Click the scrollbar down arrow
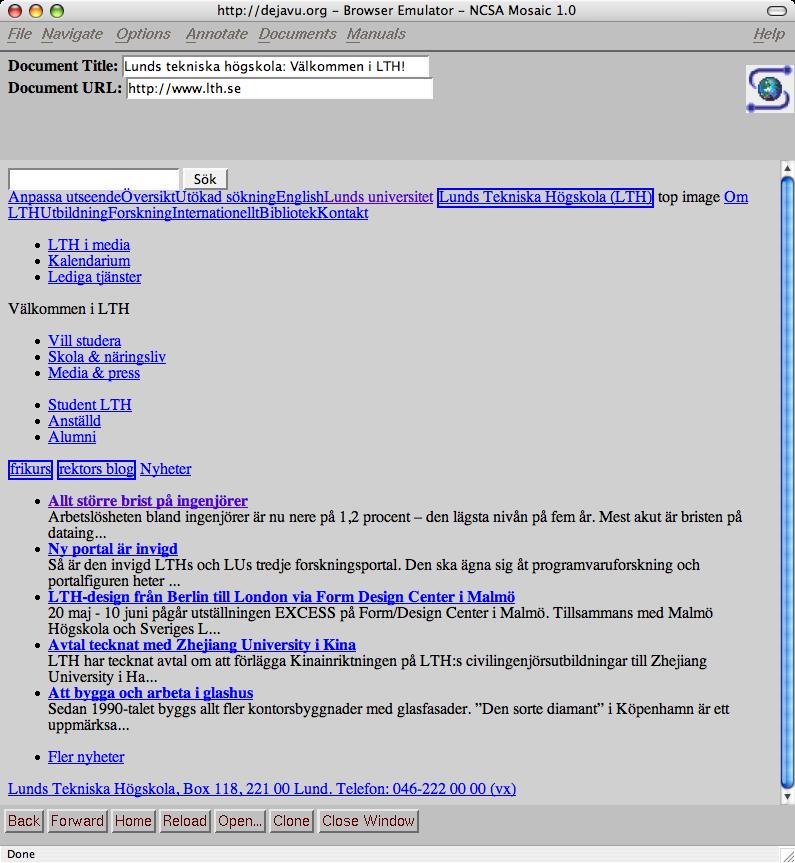Screen dimensions: 795x863 pyautogui.click(x=787, y=796)
